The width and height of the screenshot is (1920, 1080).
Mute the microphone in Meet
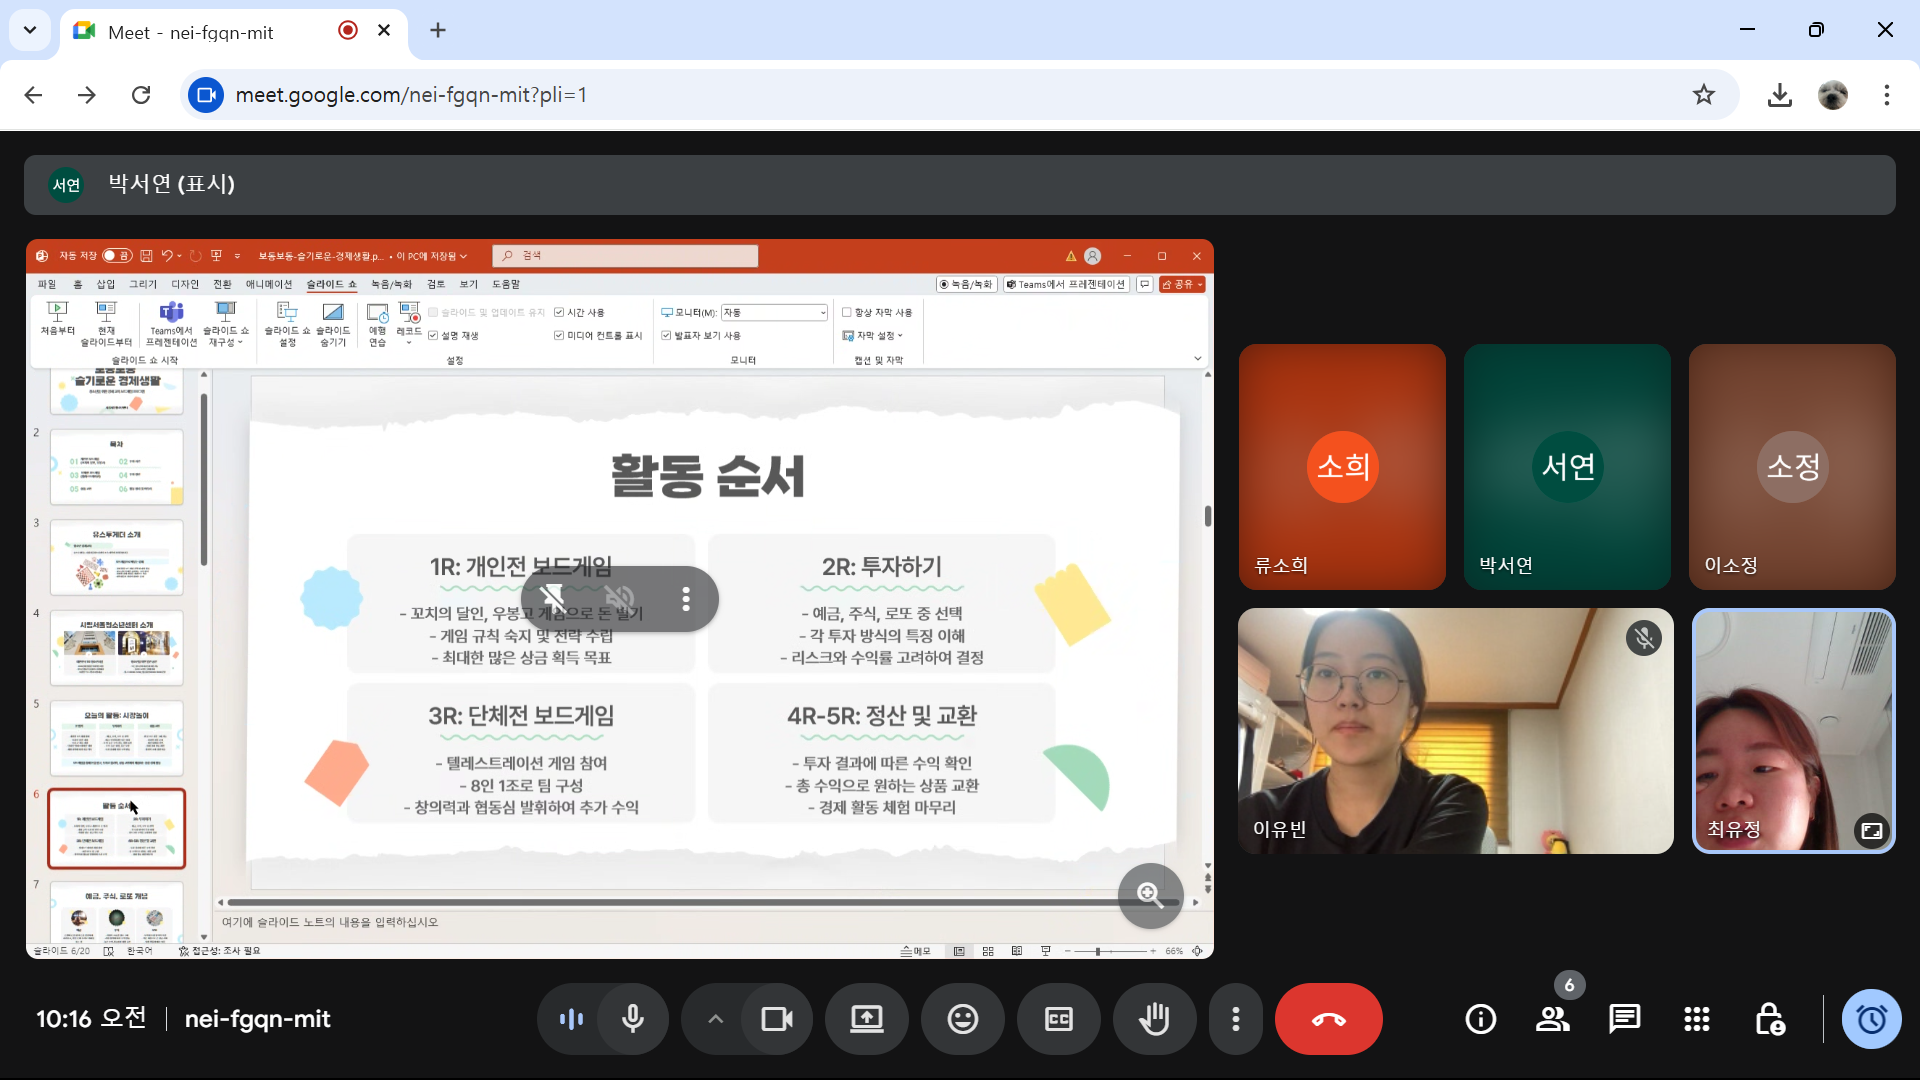coord(633,1019)
